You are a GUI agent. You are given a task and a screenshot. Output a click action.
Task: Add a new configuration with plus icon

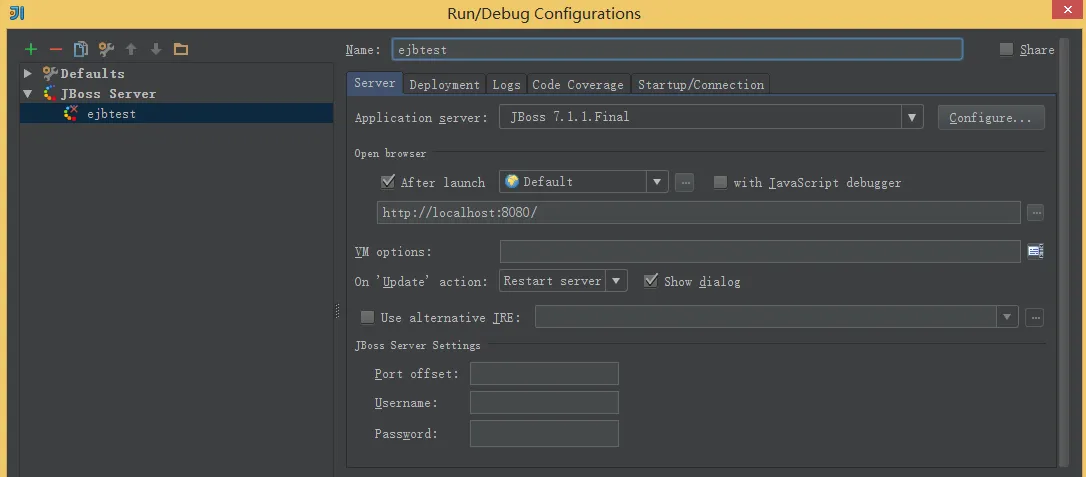pyautogui.click(x=30, y=49)
